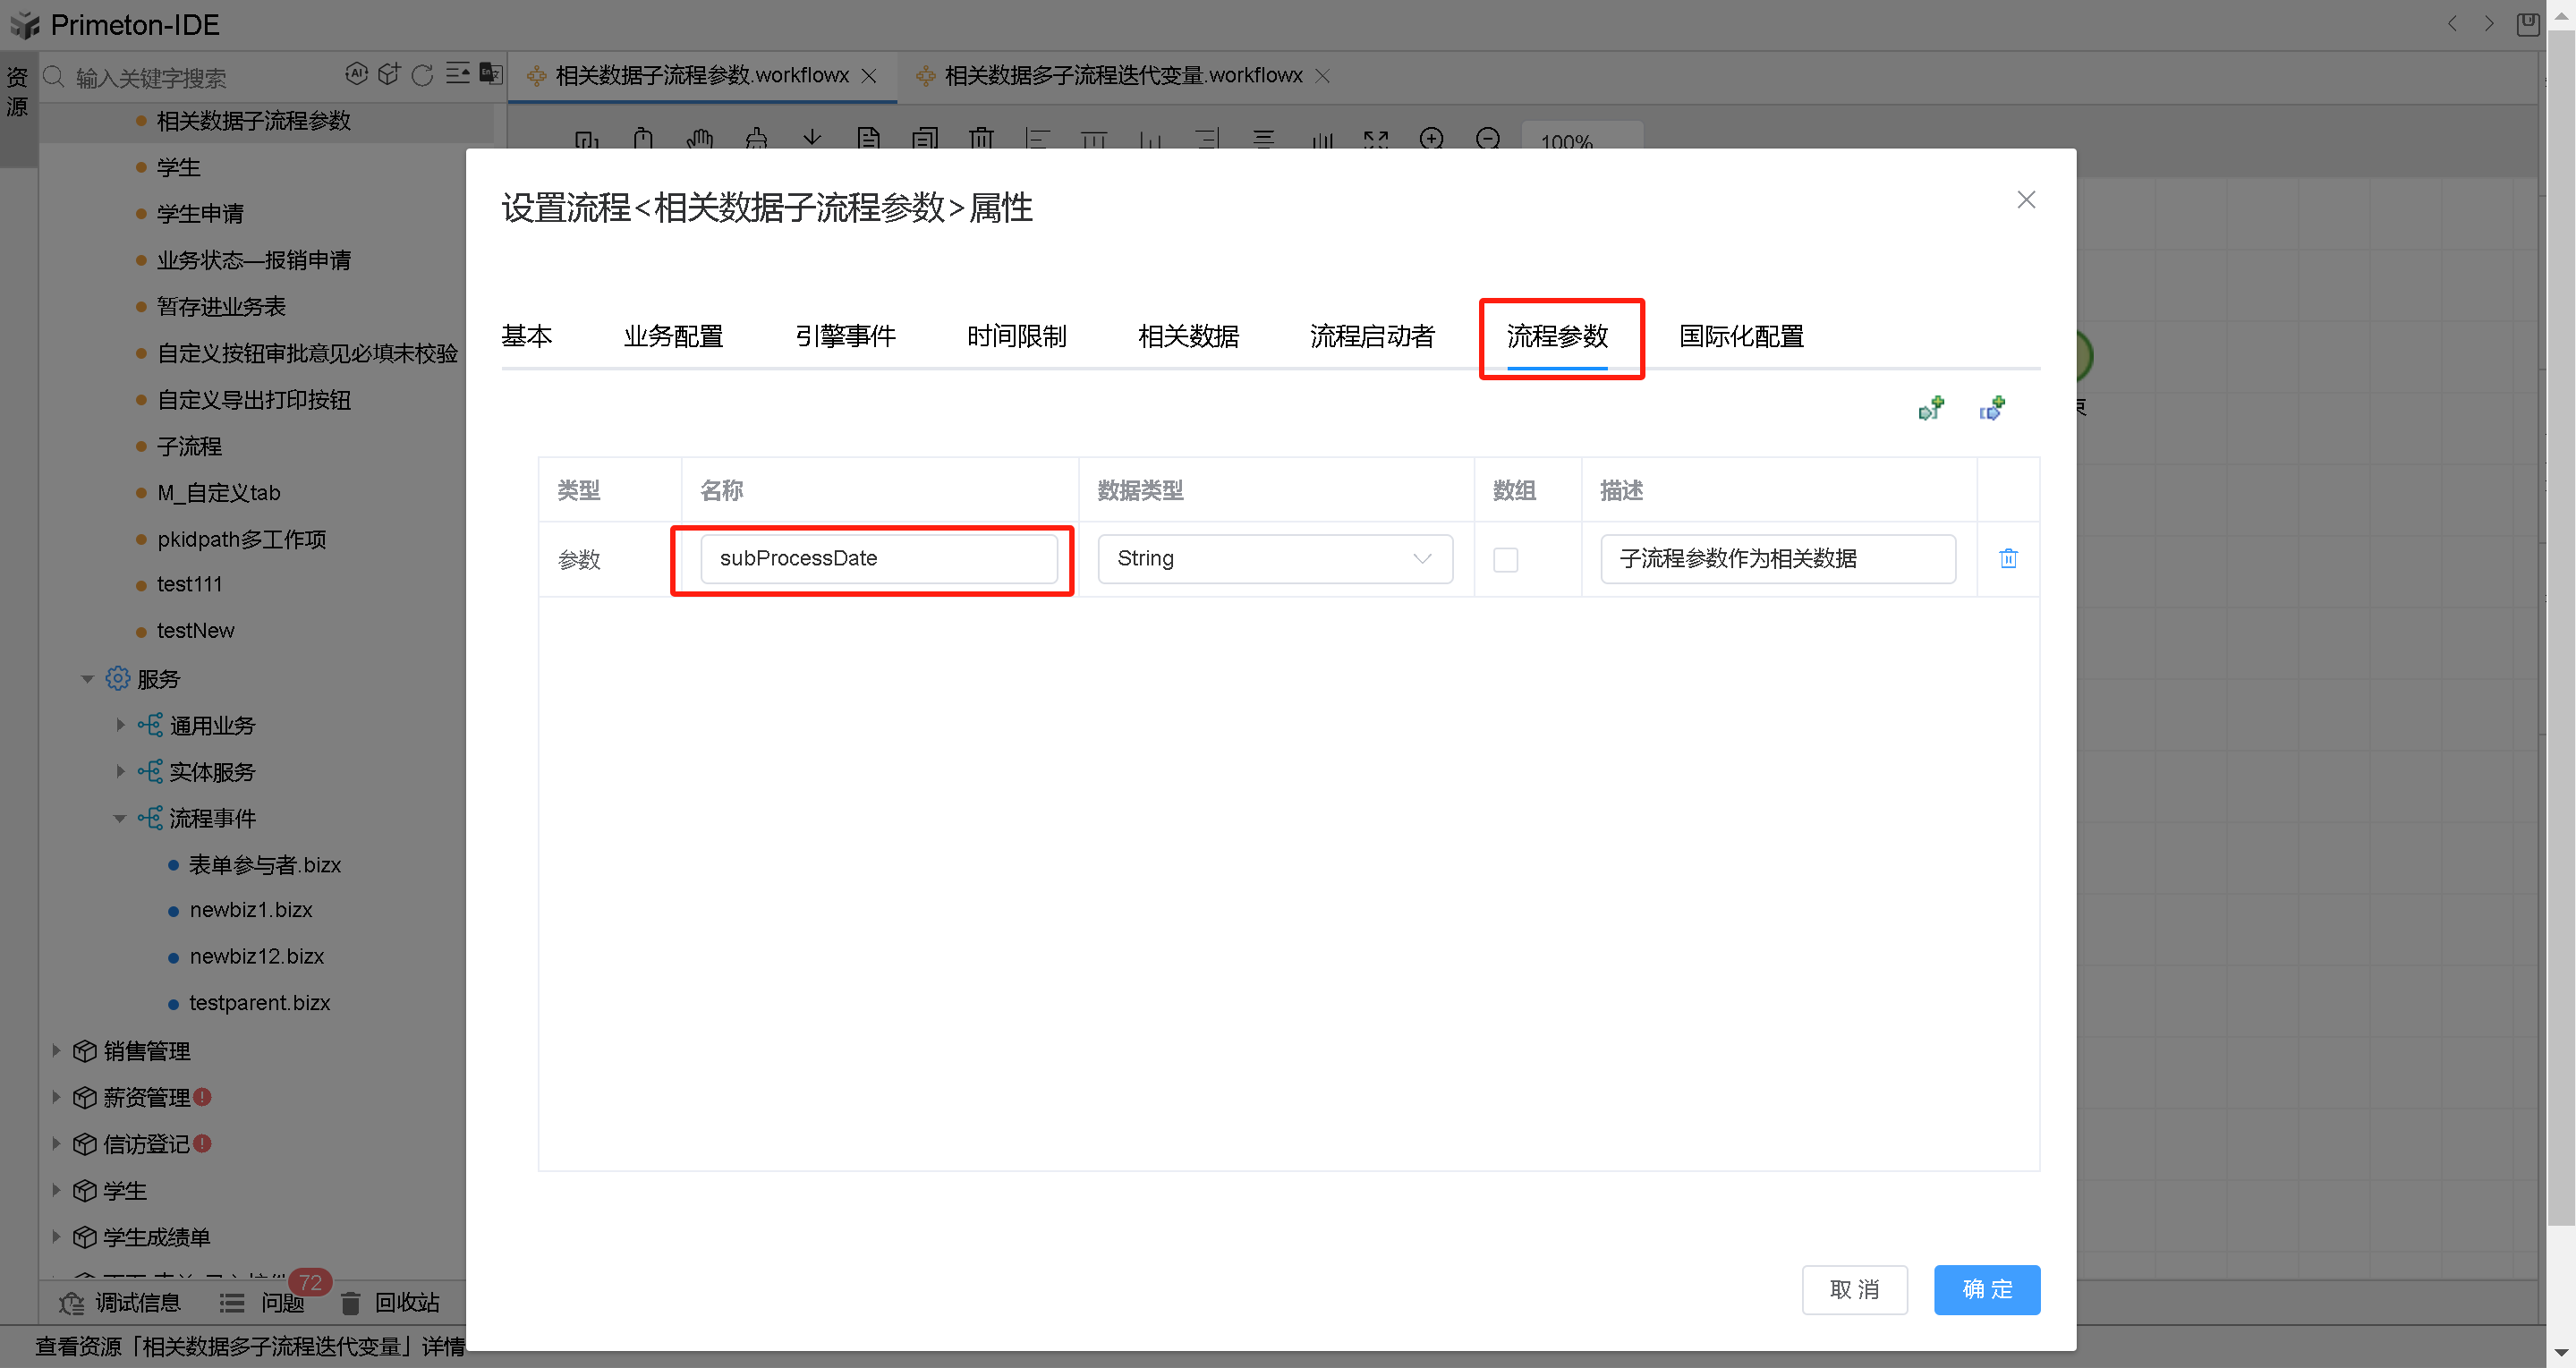Switch to the 国际化配置 tab

click(1740, 337)
